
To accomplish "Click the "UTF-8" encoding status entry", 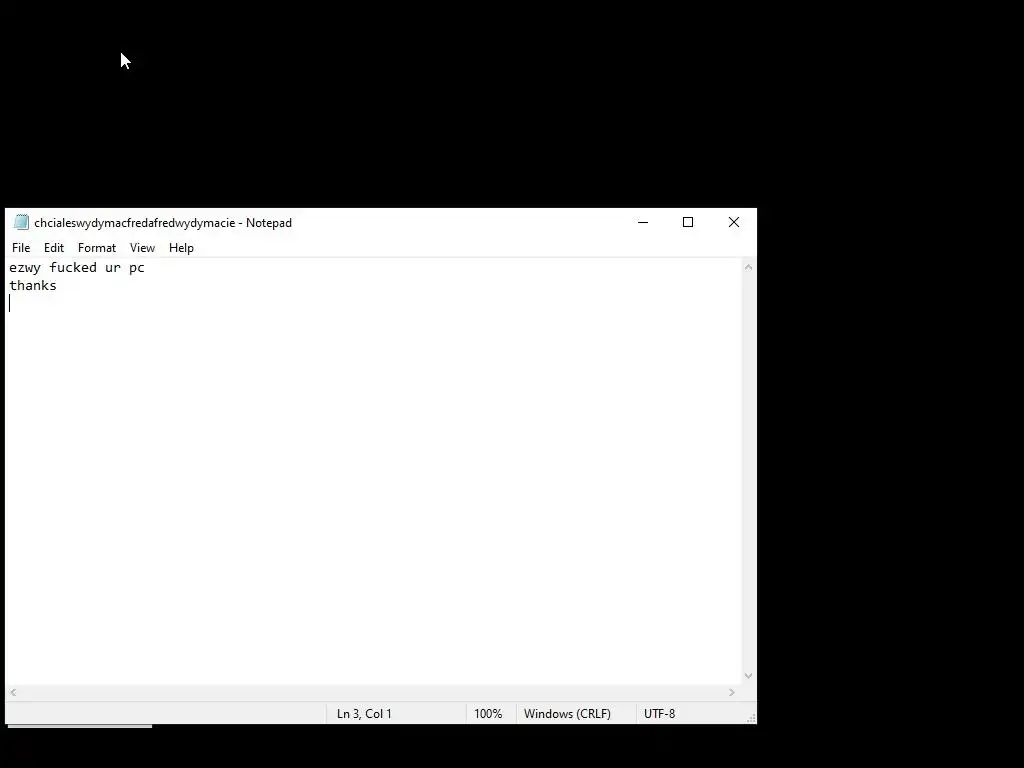I will [660, 714].
